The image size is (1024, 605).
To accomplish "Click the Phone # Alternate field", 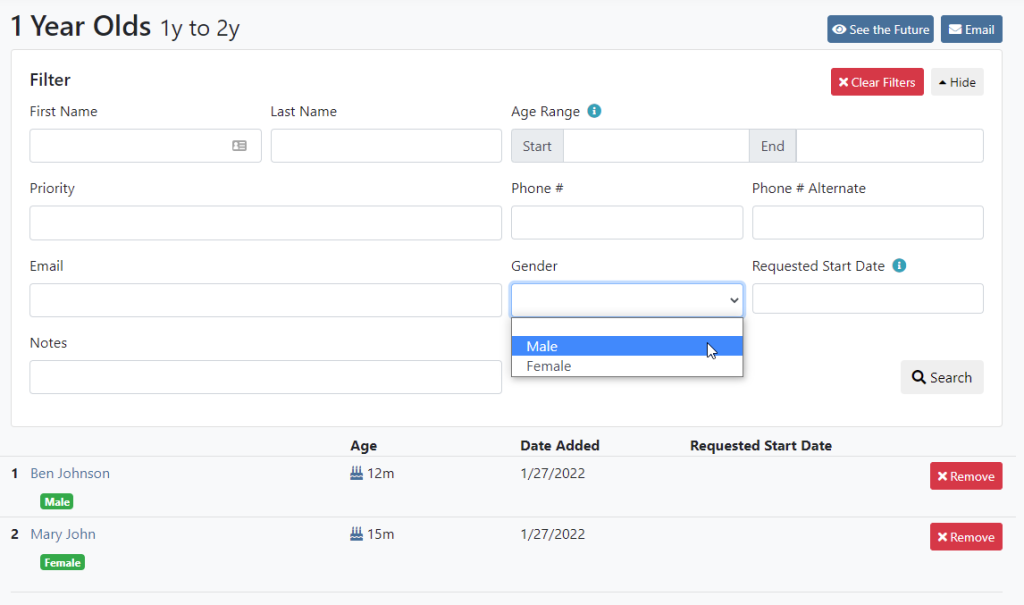I will click(x=867, y=223).
